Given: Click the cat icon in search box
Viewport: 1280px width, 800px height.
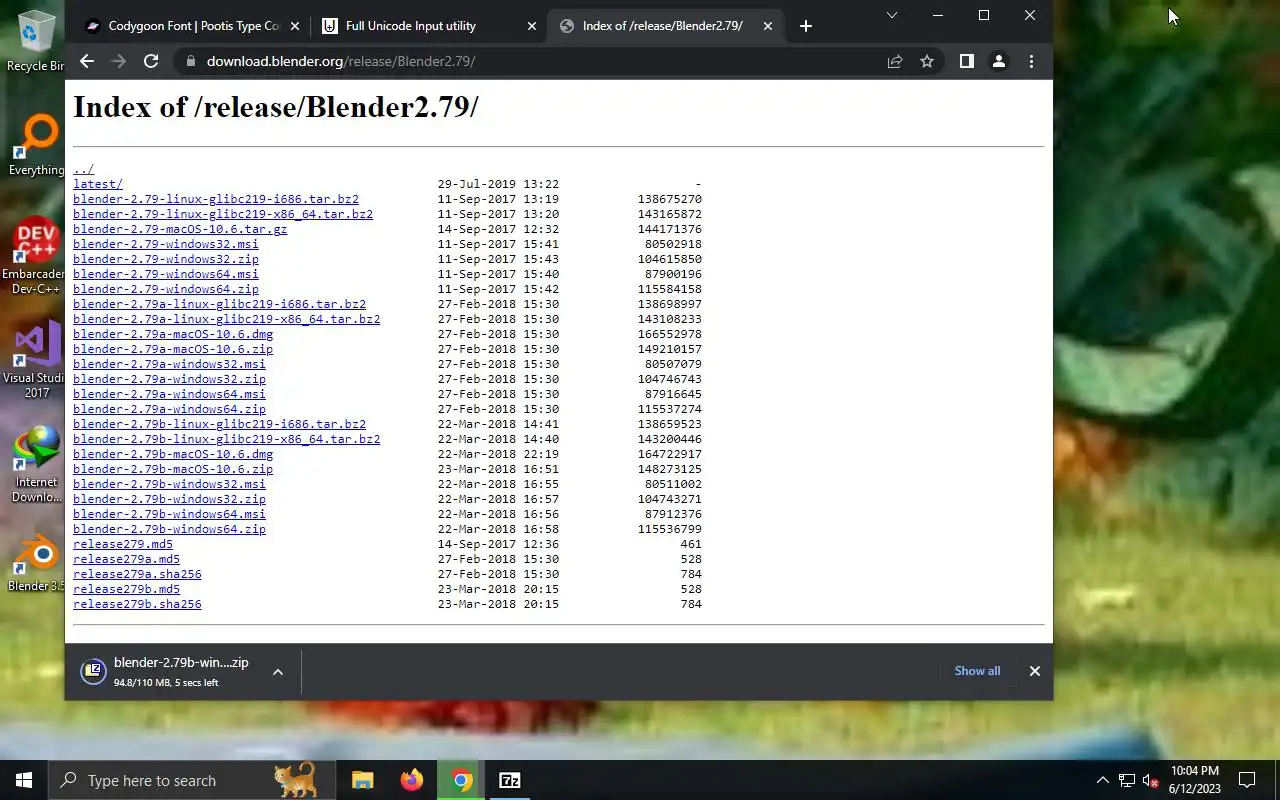Looking at the screenshot, I should click(296, 780).
